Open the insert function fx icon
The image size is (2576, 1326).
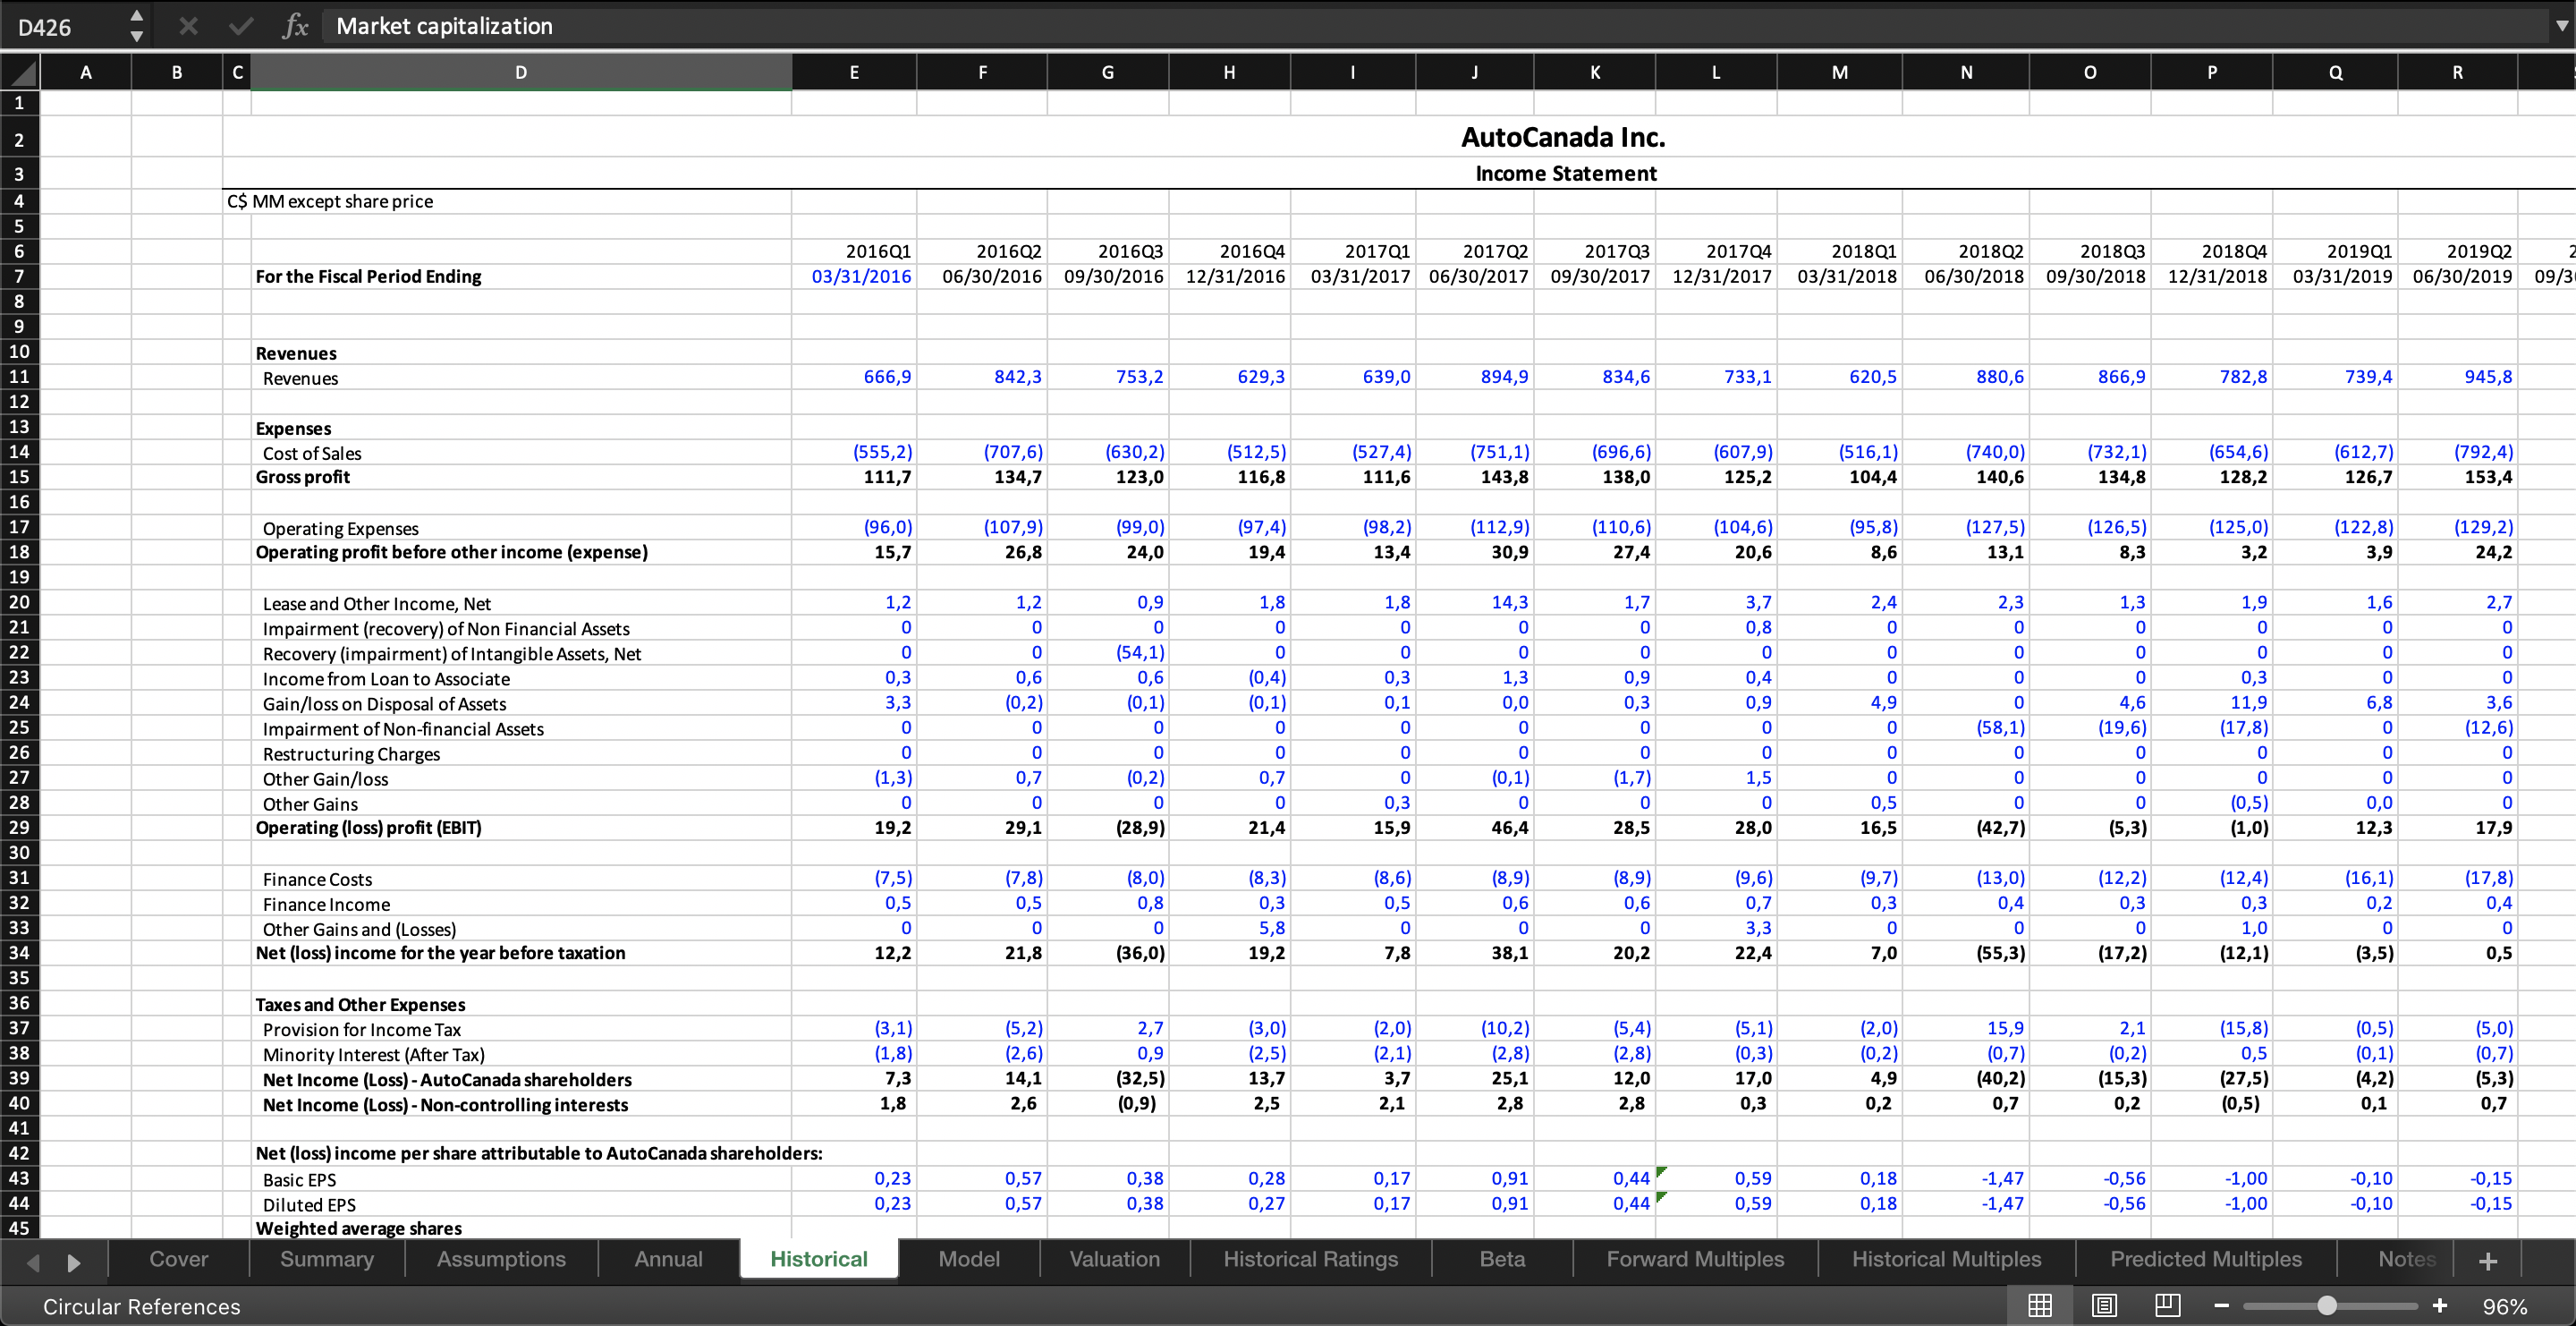295,26
